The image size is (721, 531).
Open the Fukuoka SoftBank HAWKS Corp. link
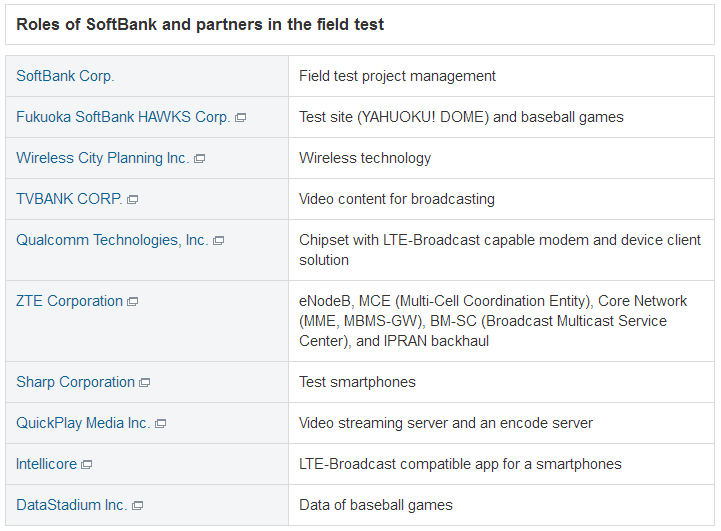(123, 117)
